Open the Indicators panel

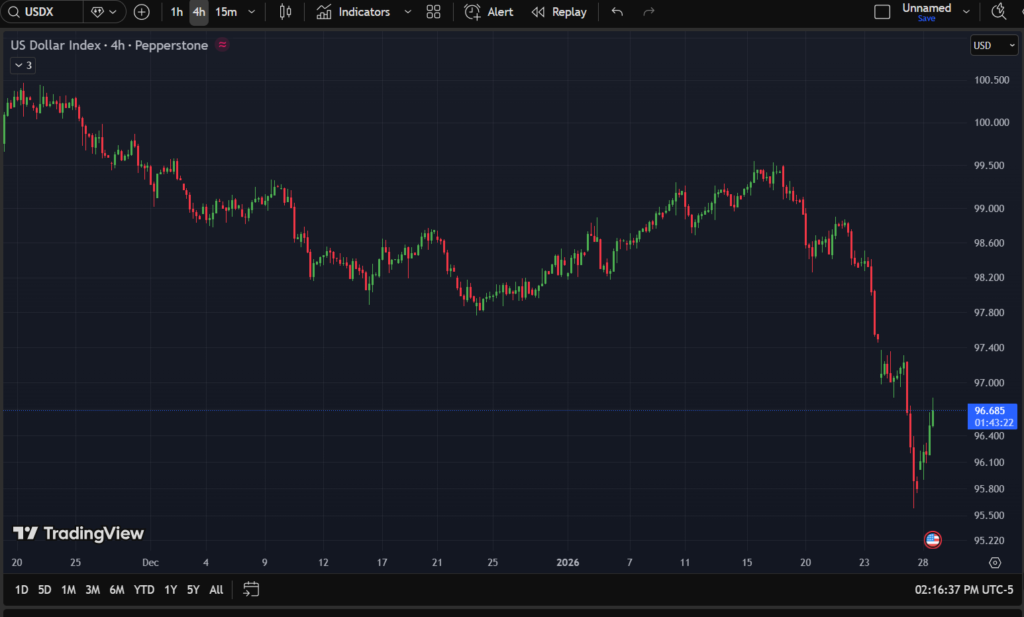coord(352,13)
